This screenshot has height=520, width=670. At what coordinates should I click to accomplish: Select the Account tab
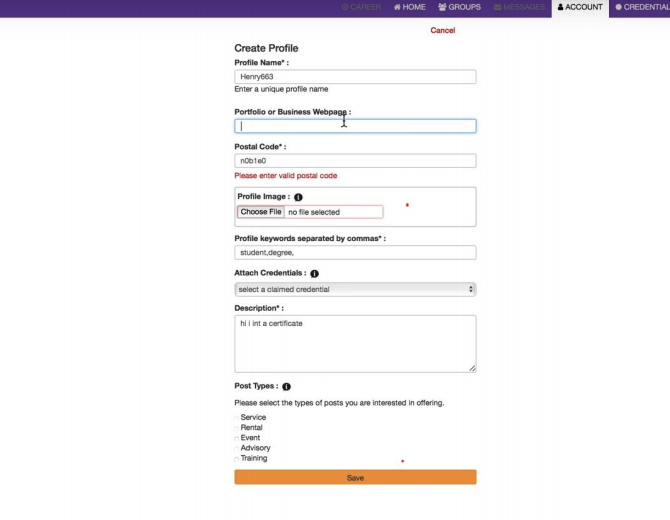580,8
